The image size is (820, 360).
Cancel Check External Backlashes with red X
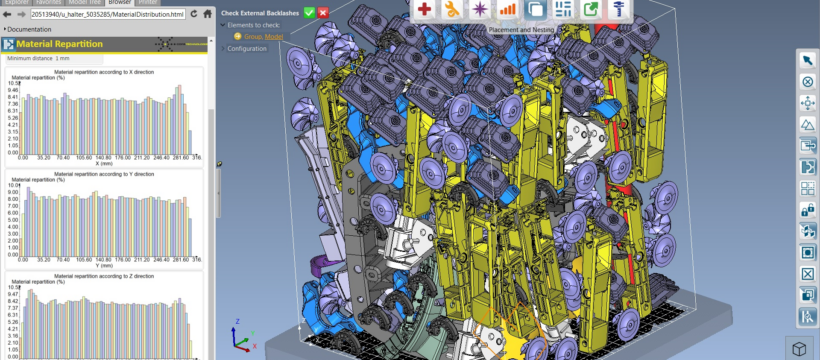point(323,13)
